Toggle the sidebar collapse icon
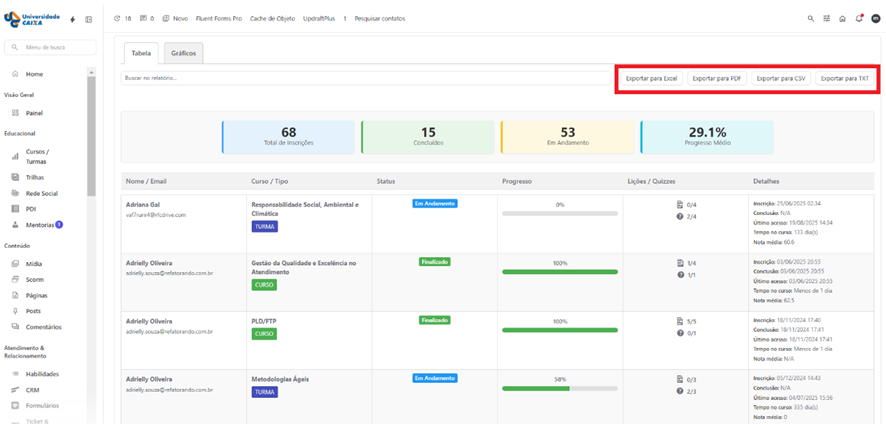Image resolution: width=886 pixels, height=424 pixels. coord(88,19)
